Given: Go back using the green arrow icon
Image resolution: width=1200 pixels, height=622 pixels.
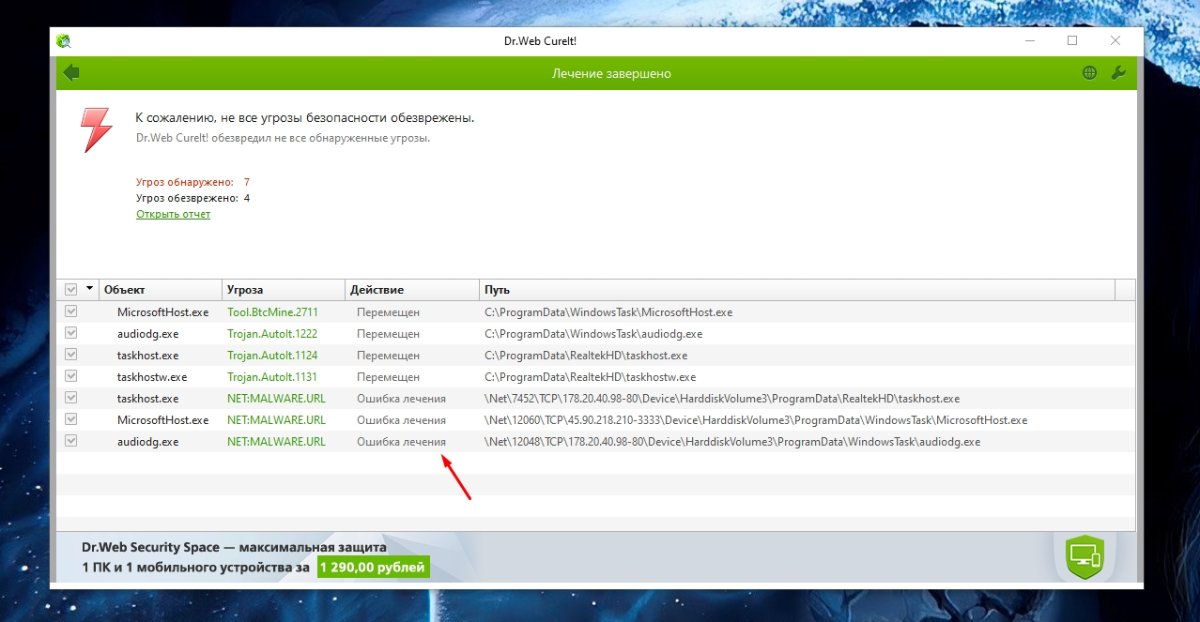Looking at the screenshot, I should [71, 73].
